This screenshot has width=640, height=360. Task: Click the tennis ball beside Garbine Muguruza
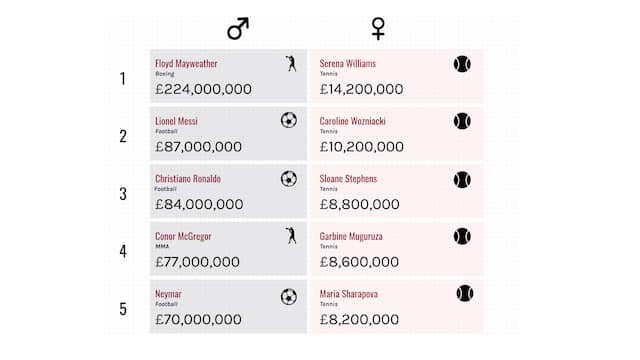462,236
